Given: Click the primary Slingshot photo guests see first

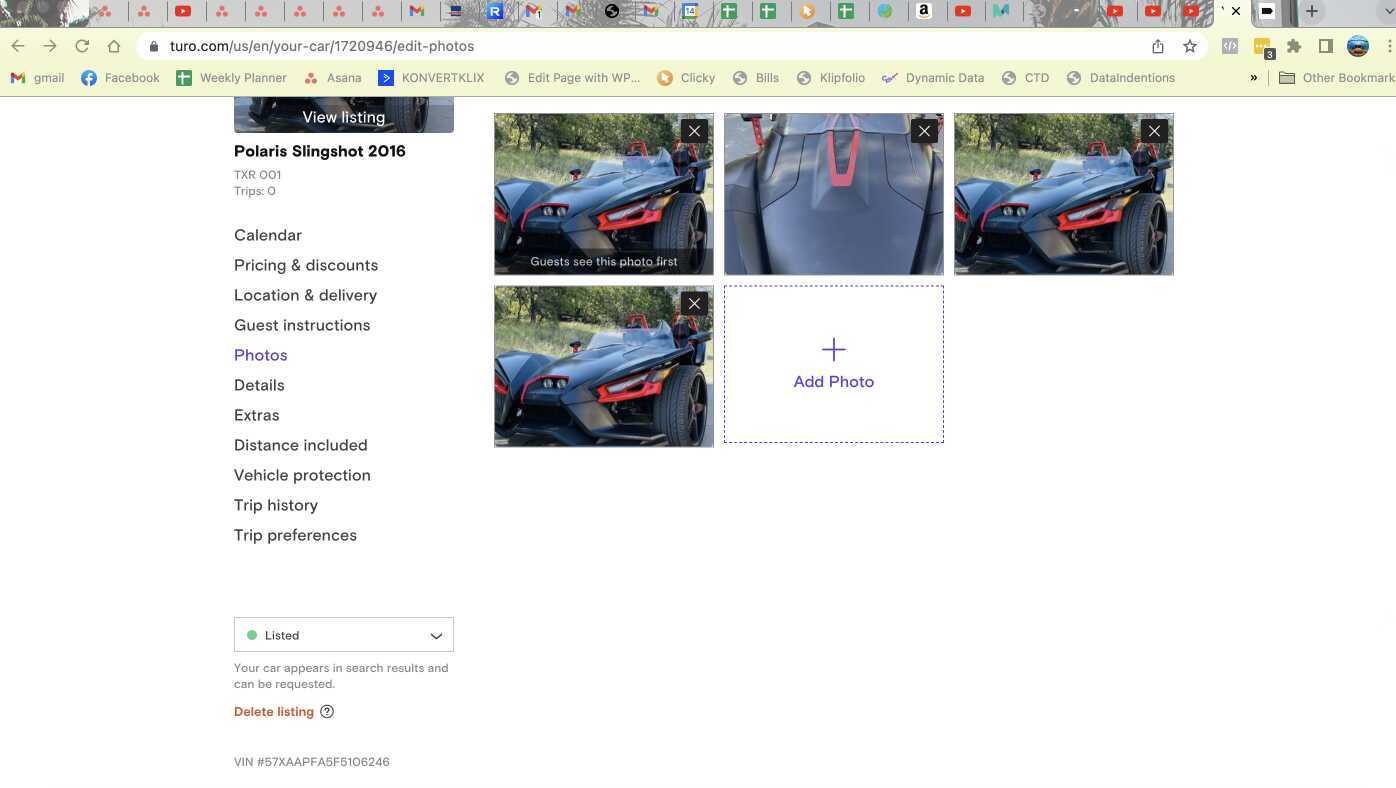Looking at the screenshot, I should 603,193.
